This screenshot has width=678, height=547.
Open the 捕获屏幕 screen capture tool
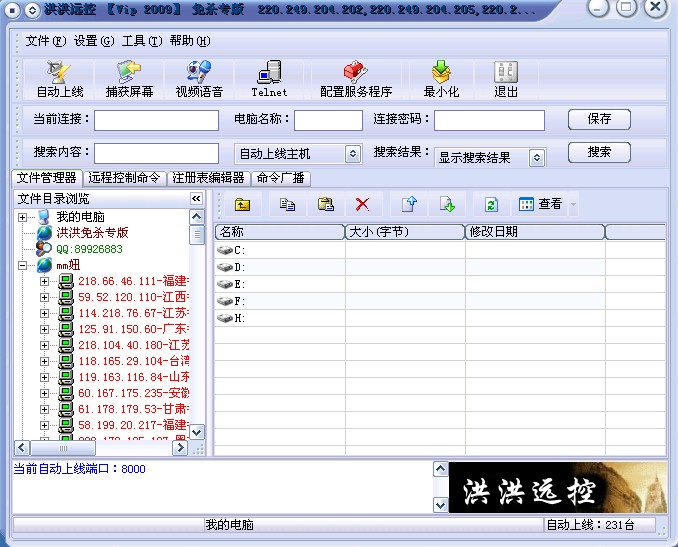pyautogui.click(x=129, y=80)
